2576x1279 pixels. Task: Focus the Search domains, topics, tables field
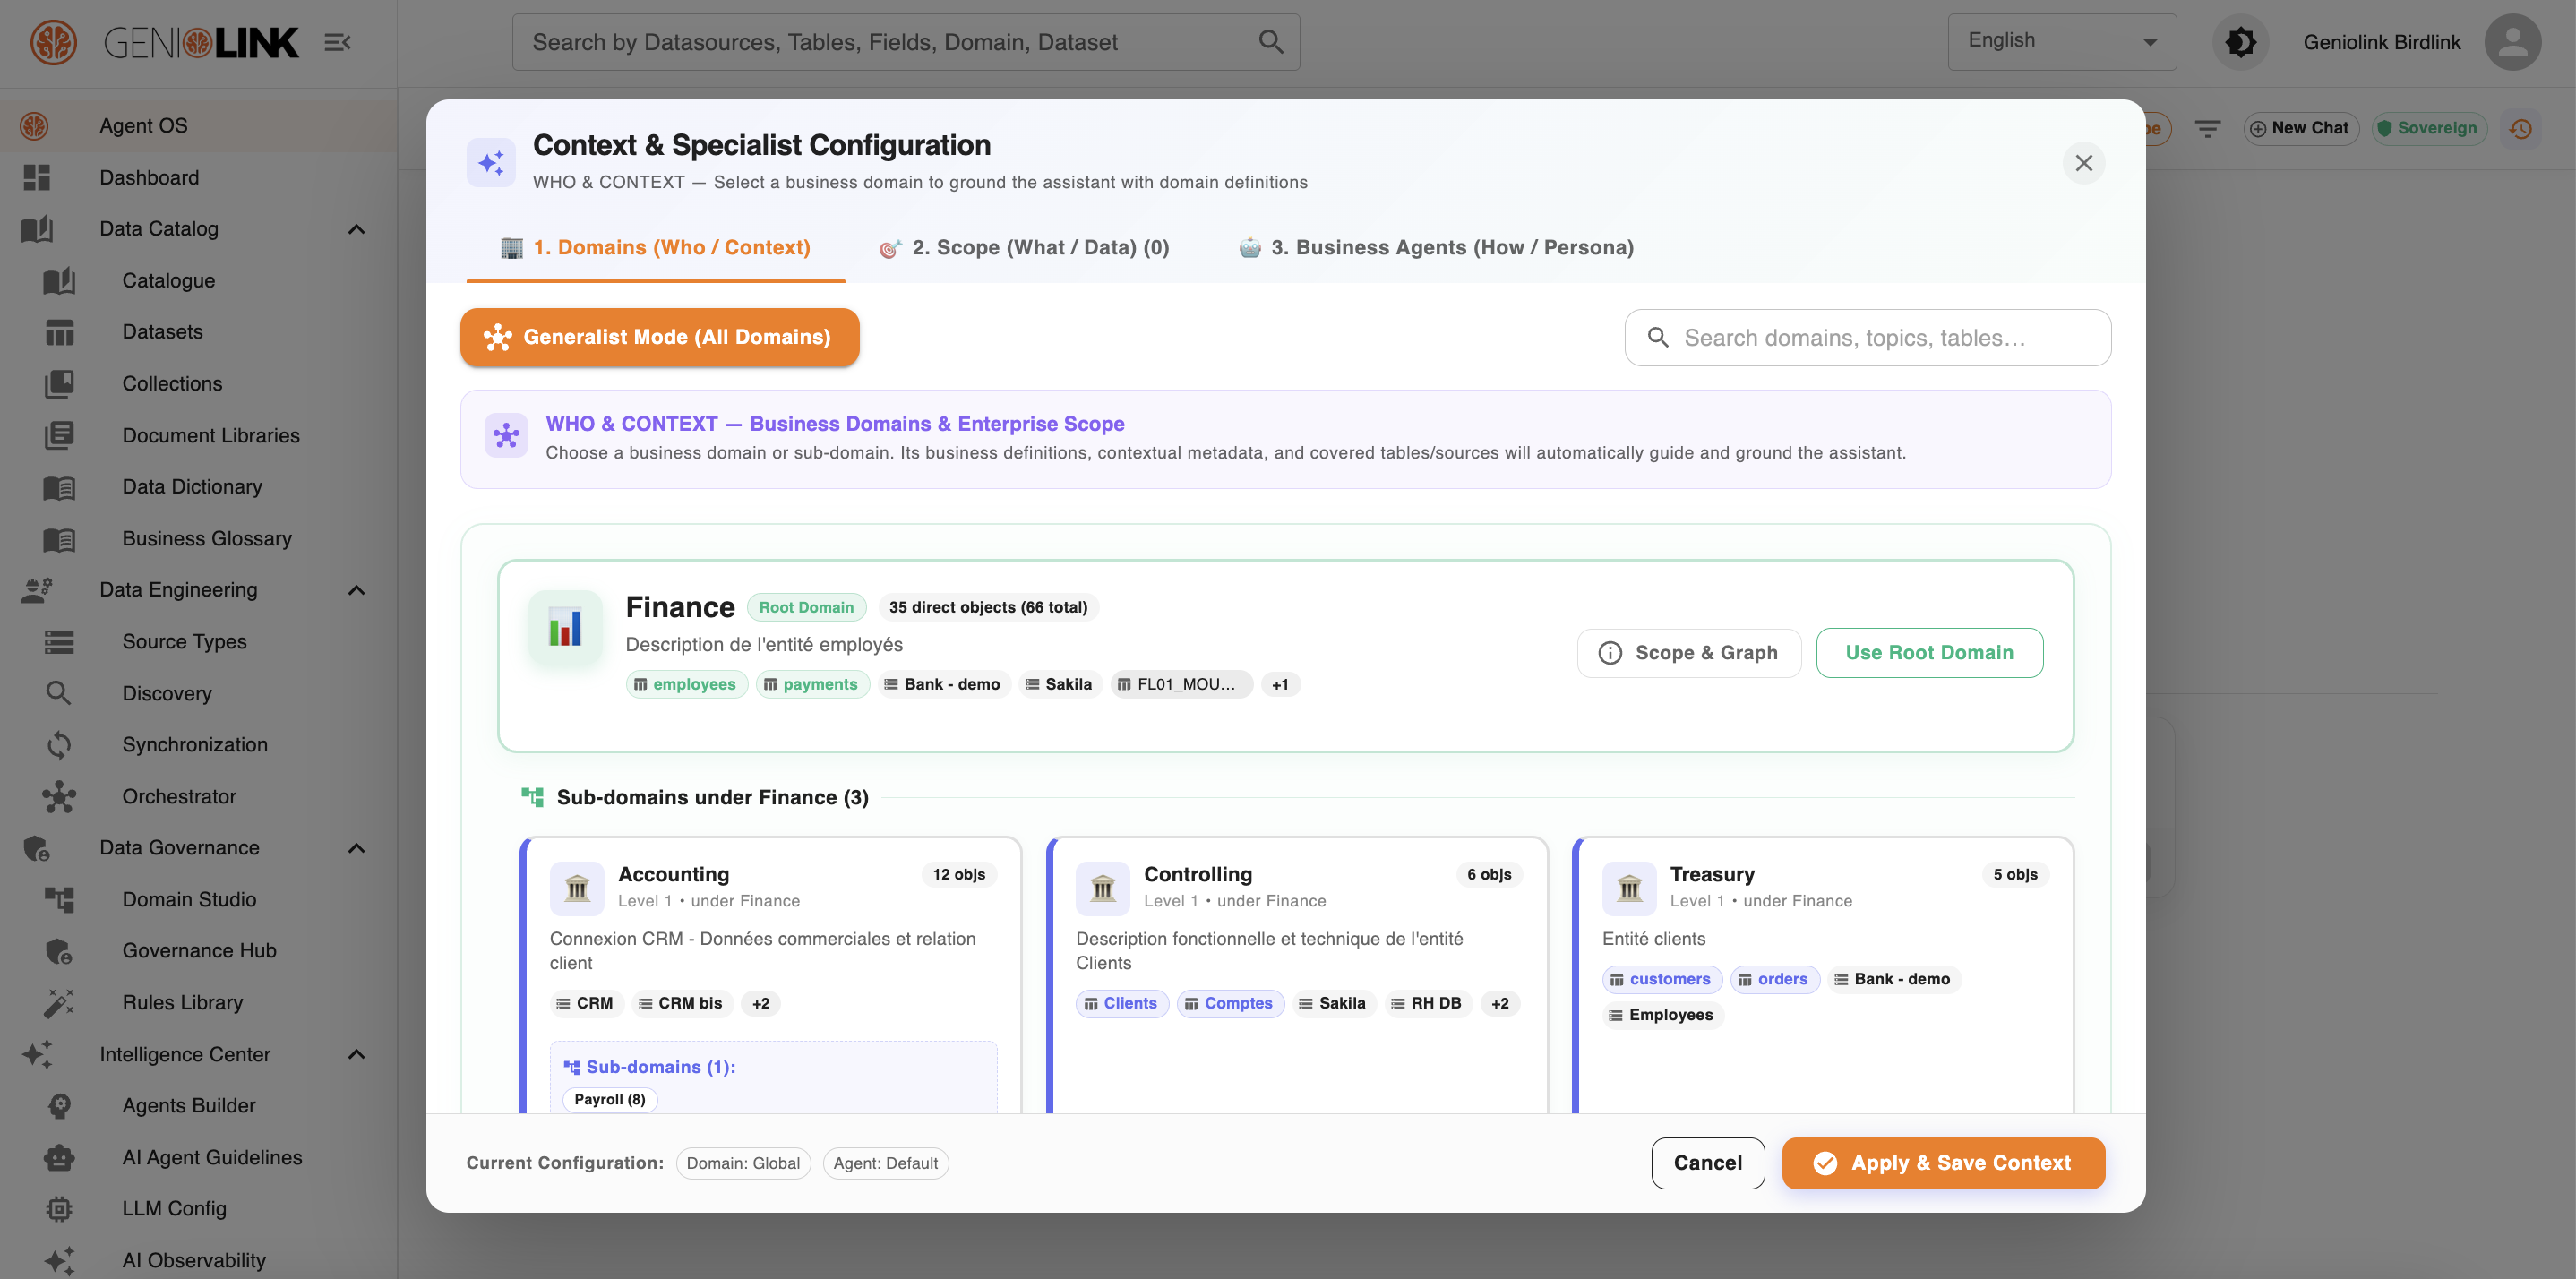1867,338
